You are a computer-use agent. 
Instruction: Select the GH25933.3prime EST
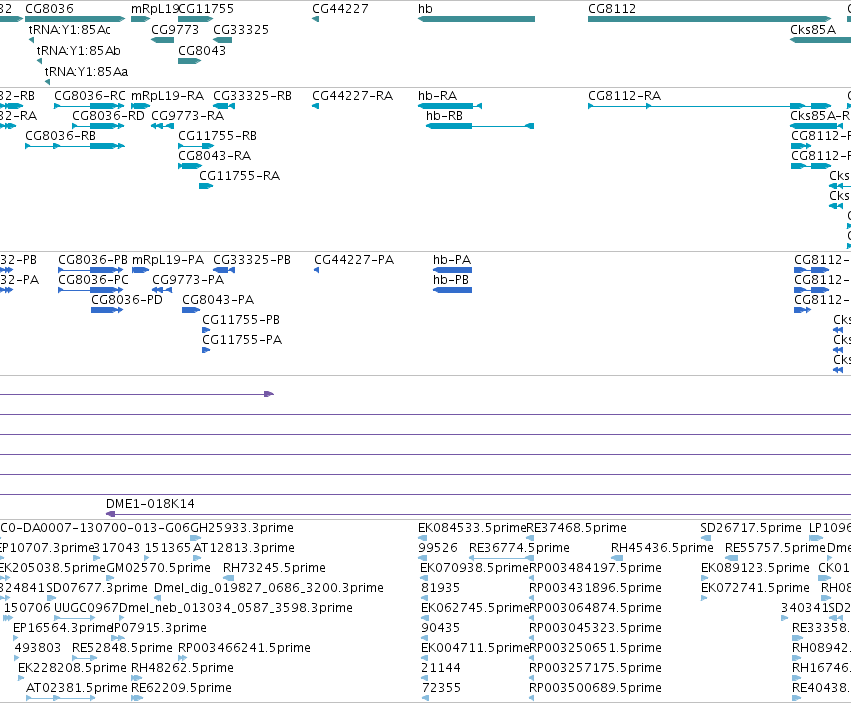[x=196, y=538]
